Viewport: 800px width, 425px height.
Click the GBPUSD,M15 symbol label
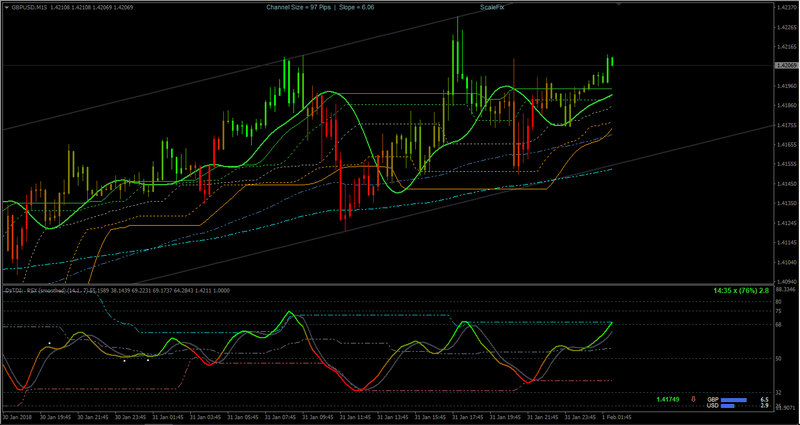coord(30,8)
